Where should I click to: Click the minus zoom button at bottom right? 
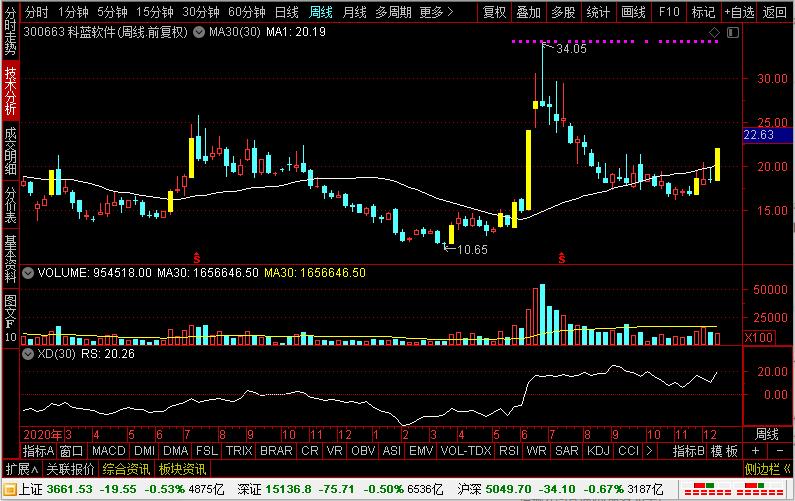tap(778, 451)
